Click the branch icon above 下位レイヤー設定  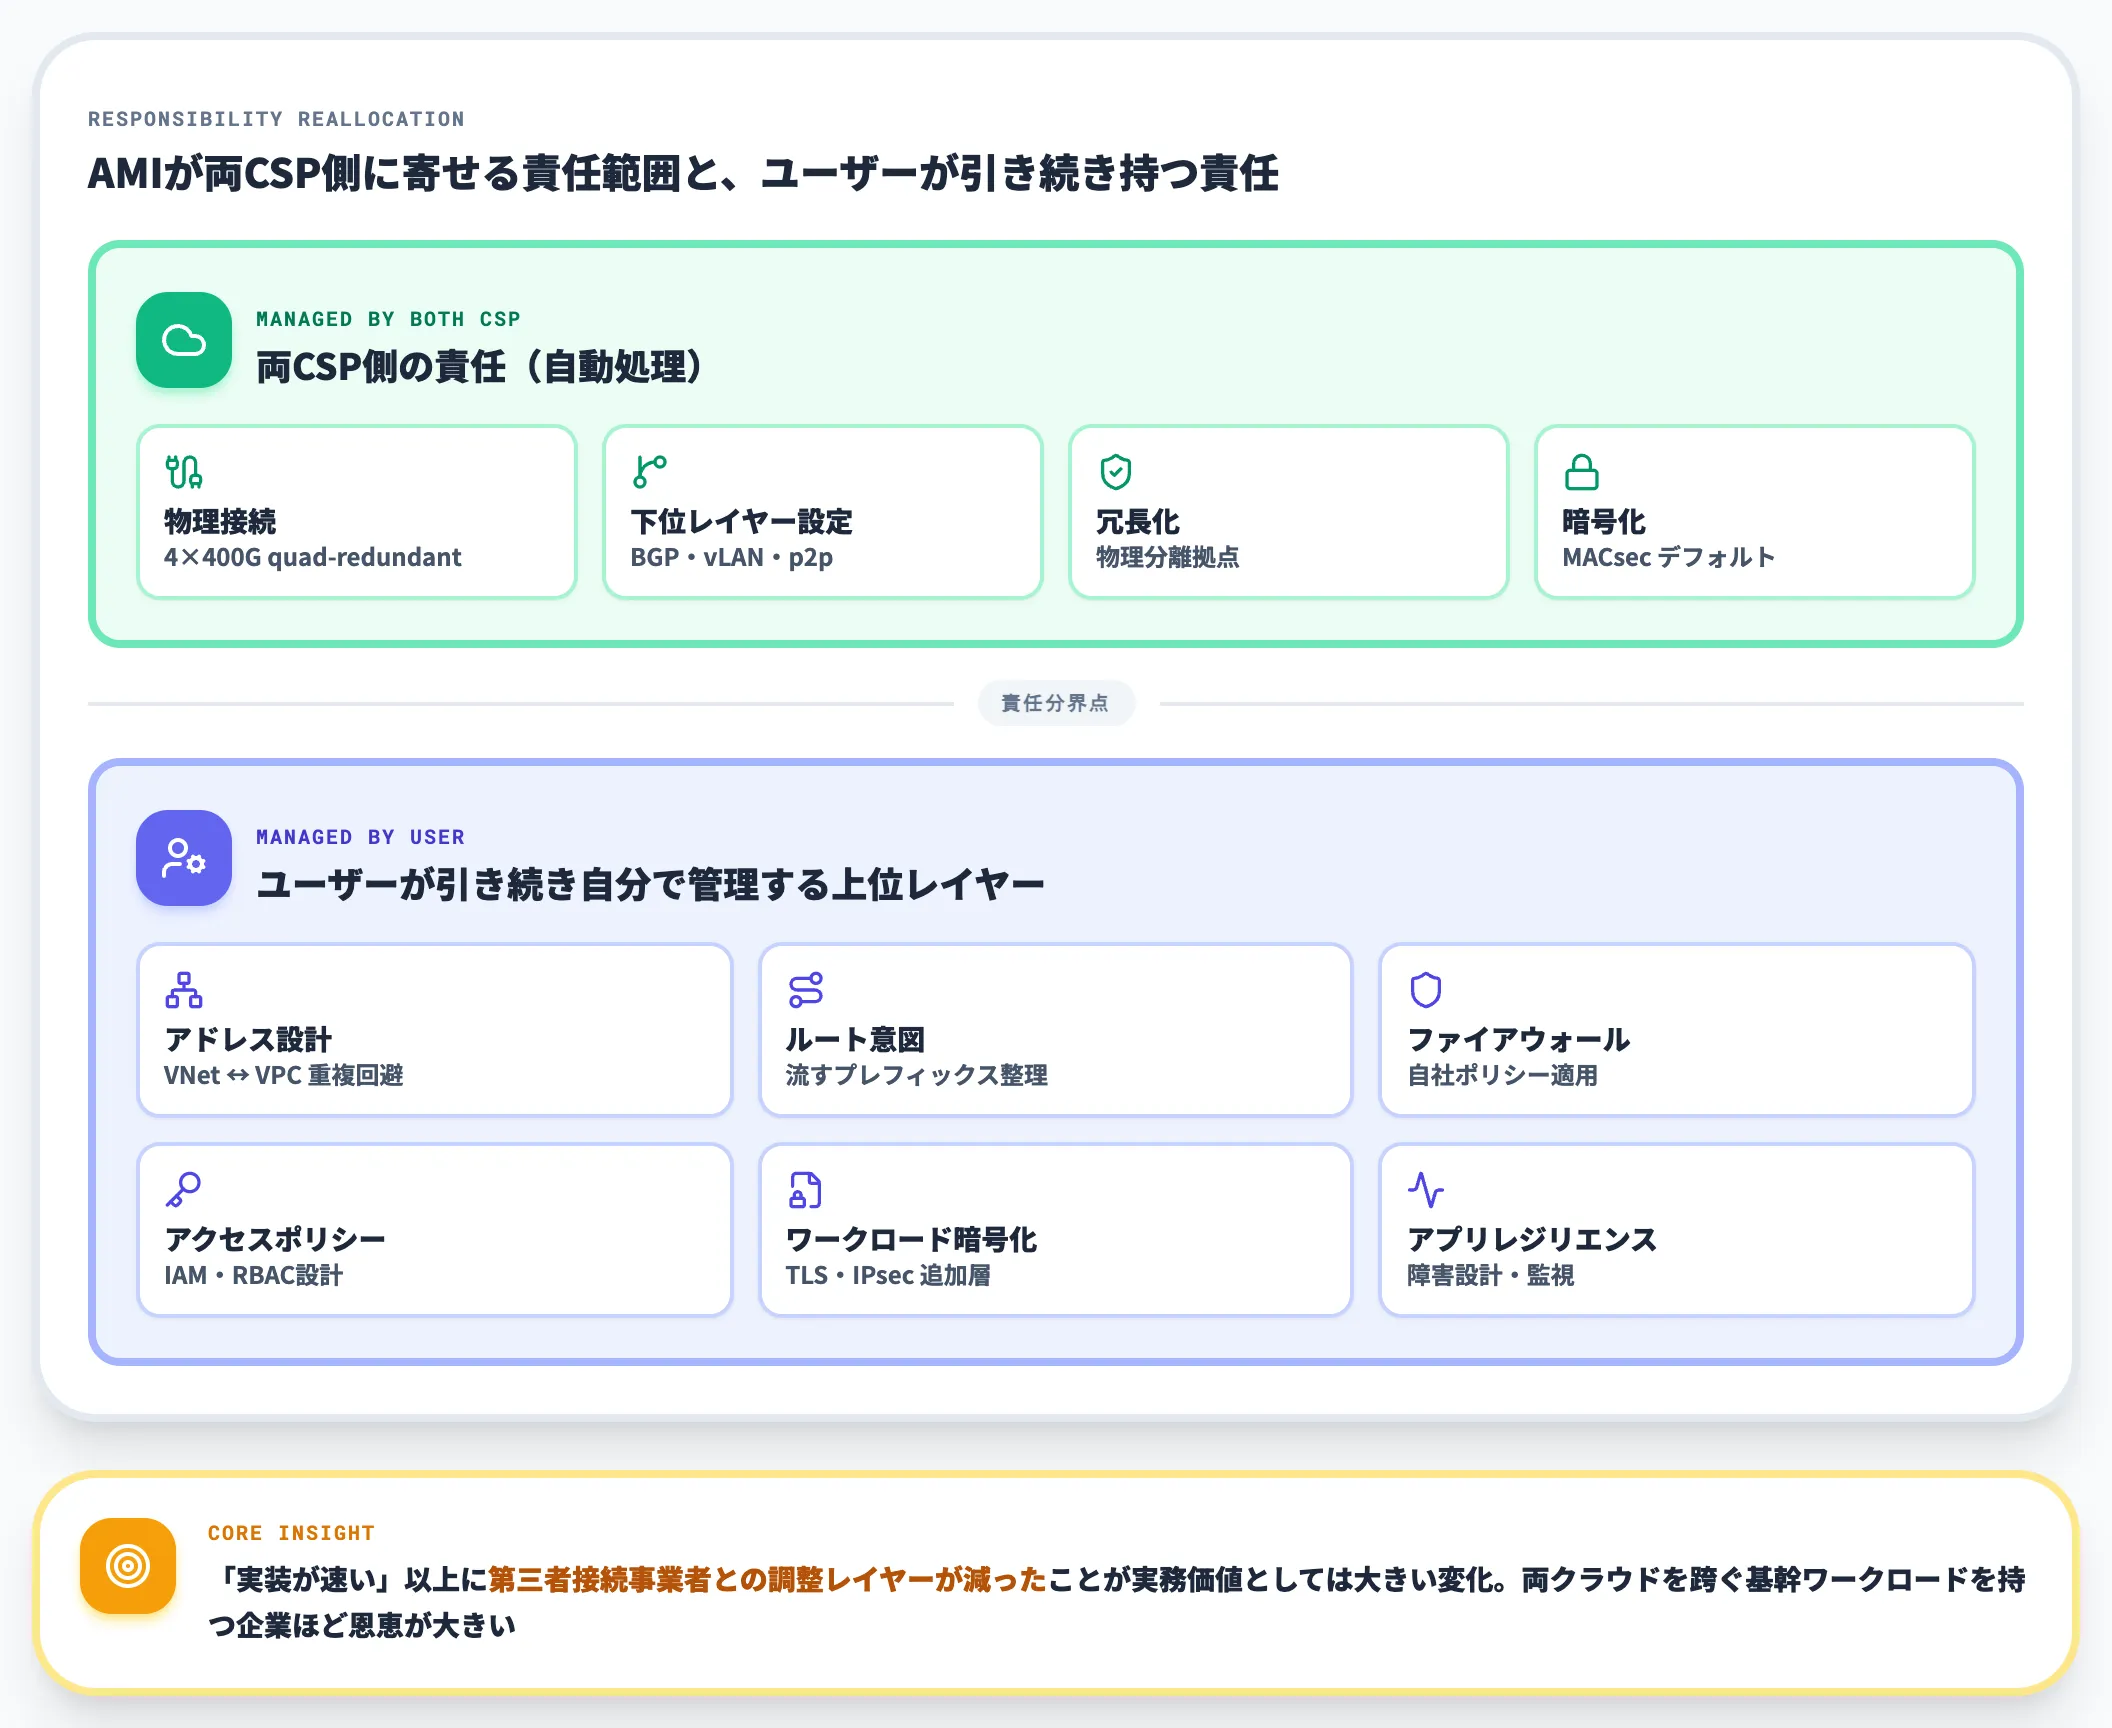(650, 472)
